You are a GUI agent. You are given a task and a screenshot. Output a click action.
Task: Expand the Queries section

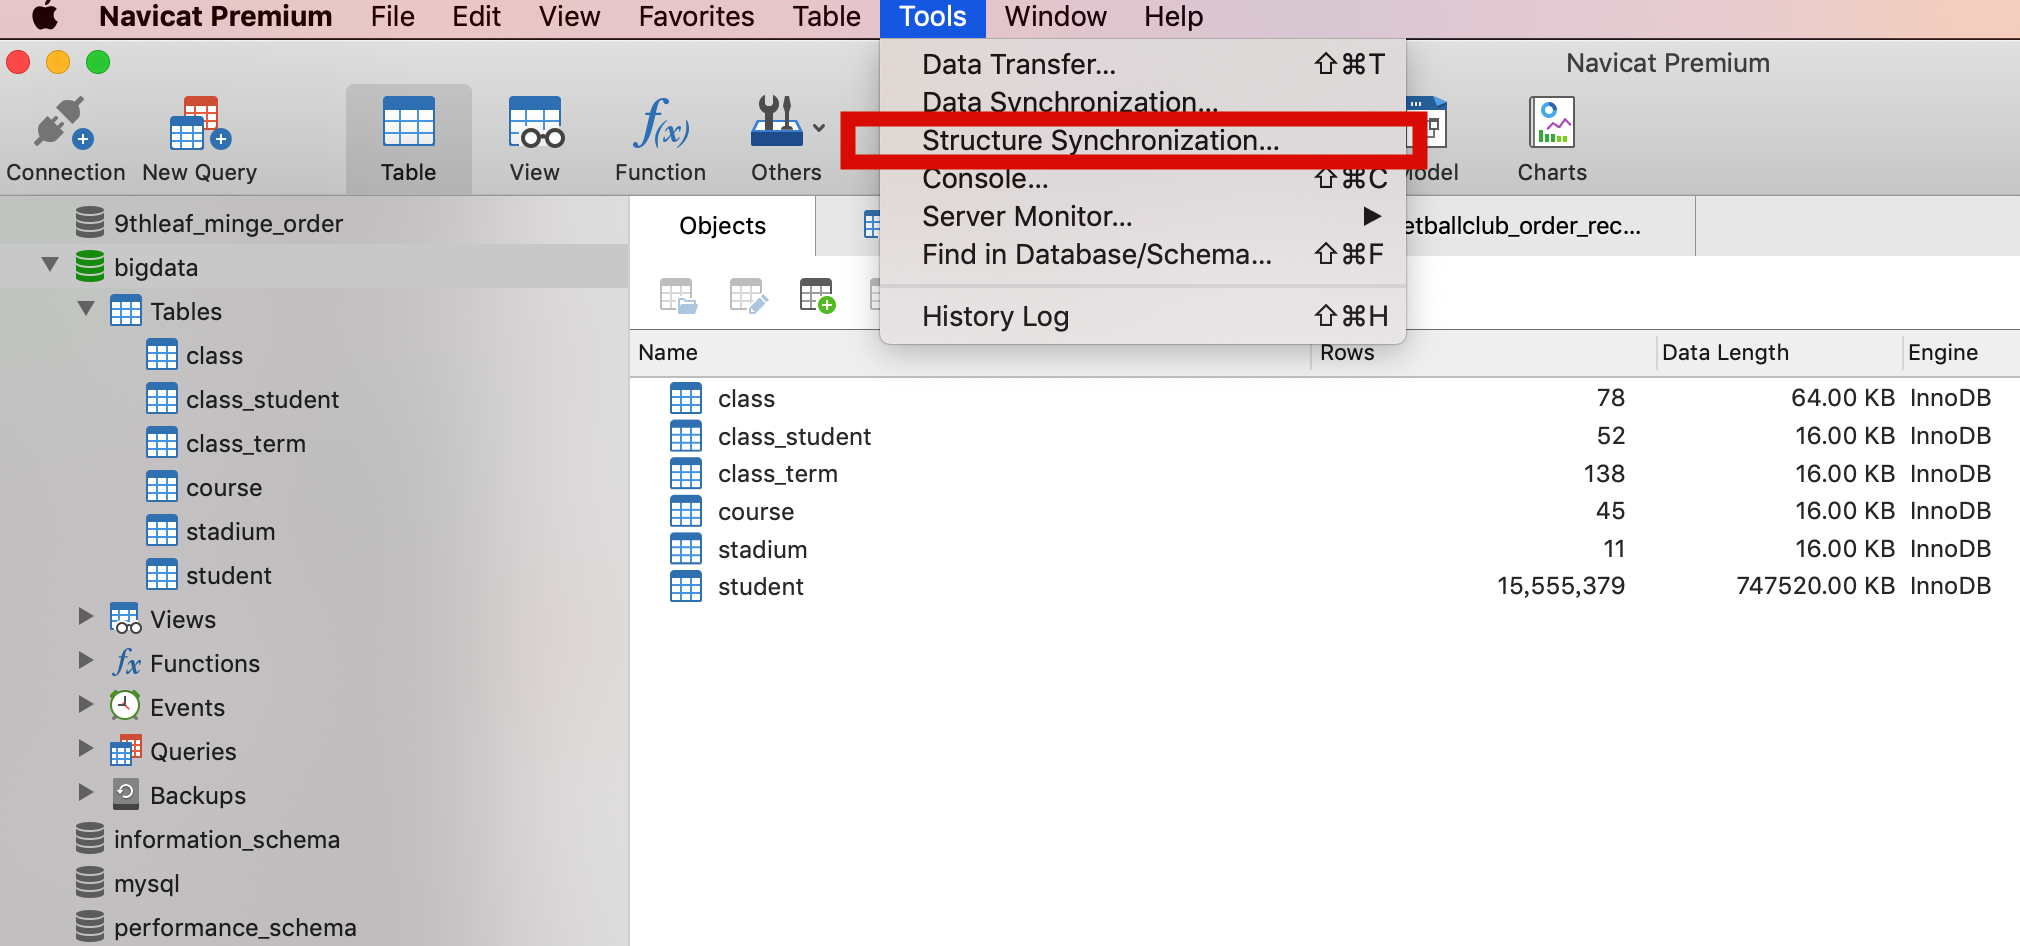pos(85,750)
